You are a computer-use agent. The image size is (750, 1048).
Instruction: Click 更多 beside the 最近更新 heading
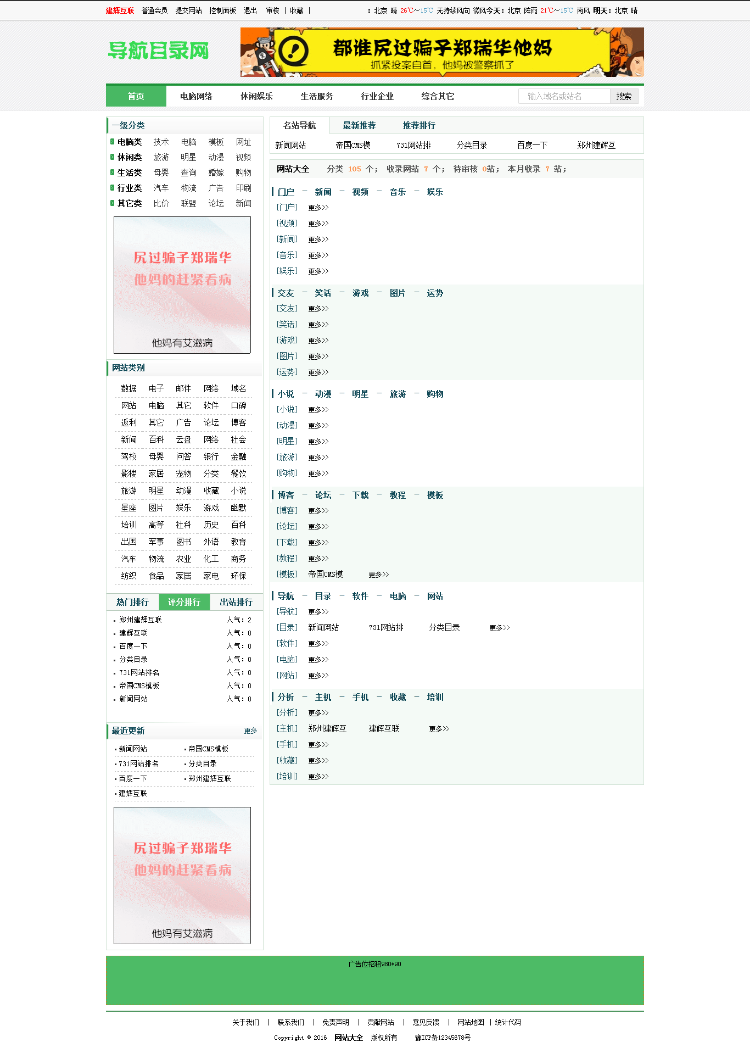[x=250, y=731]
